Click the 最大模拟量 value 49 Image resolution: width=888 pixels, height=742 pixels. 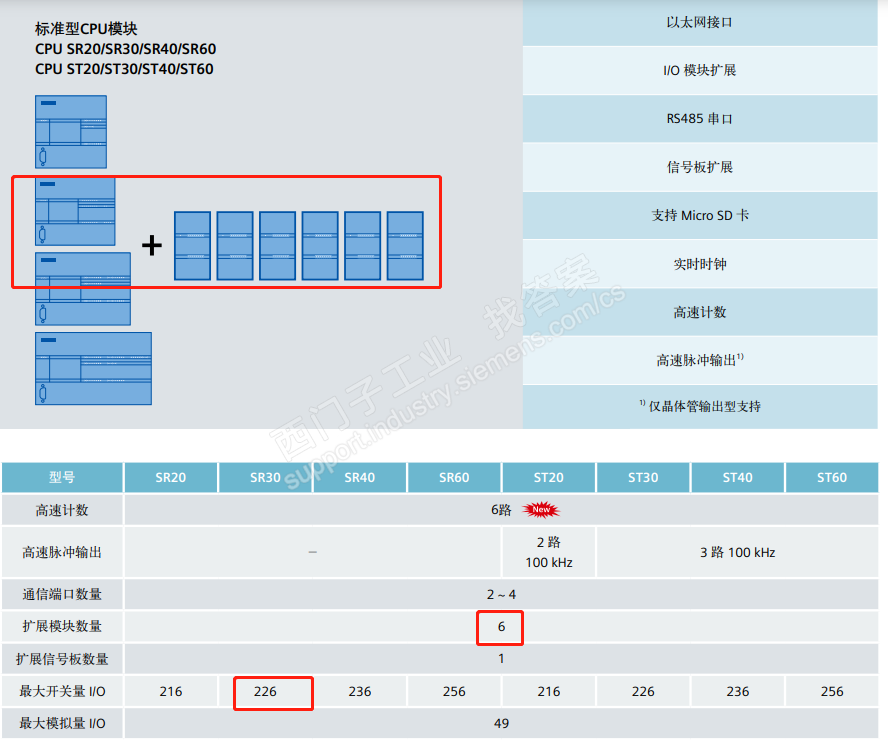coord(501,723)
